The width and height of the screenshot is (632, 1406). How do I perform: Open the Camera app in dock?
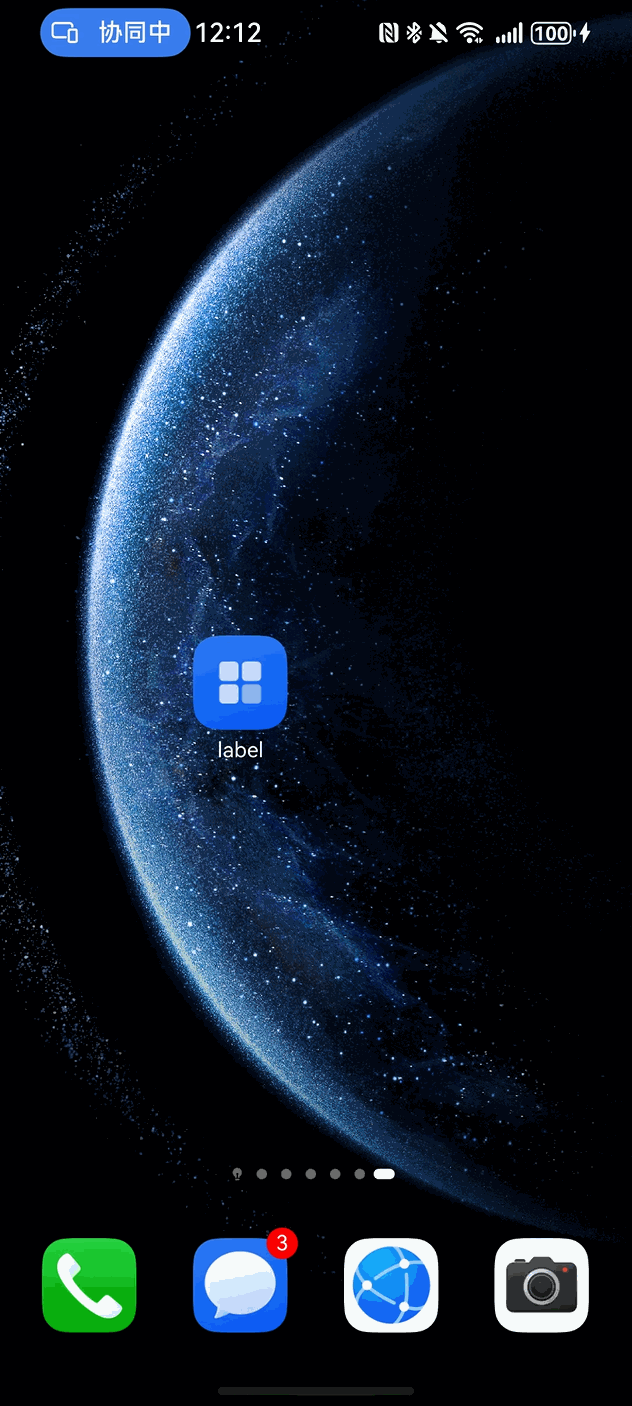coord(542,1285)
